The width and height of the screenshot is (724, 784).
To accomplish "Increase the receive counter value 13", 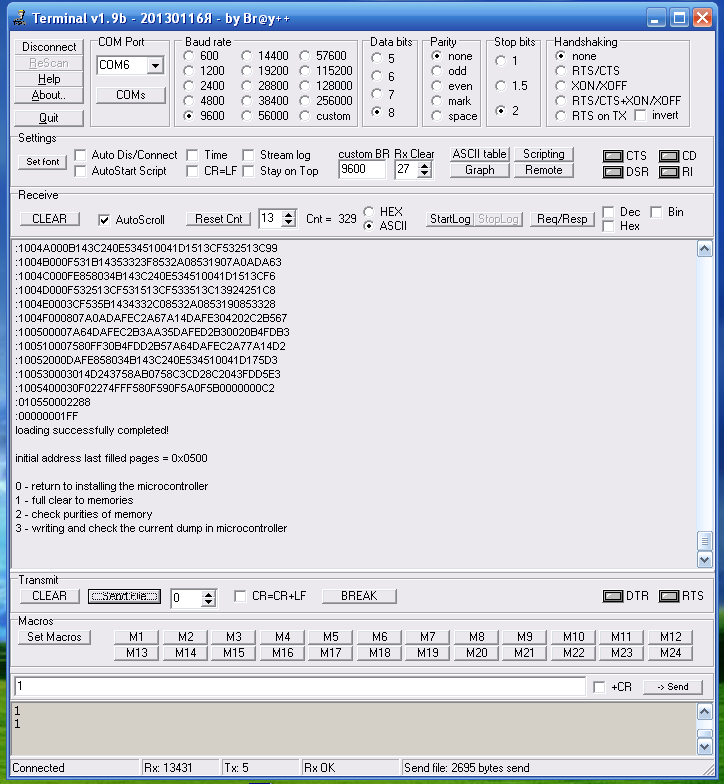I will 288,215.
